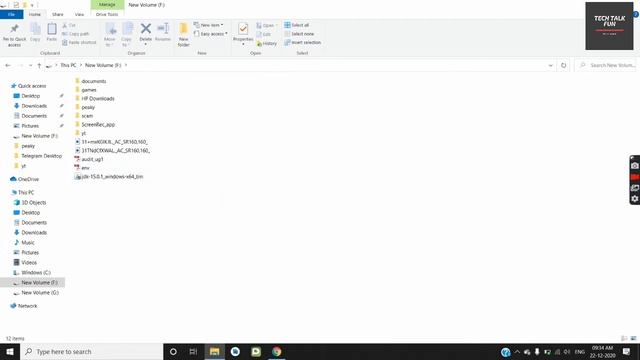
Task: Select Network in navigation pane
Action: coord(24,306)
